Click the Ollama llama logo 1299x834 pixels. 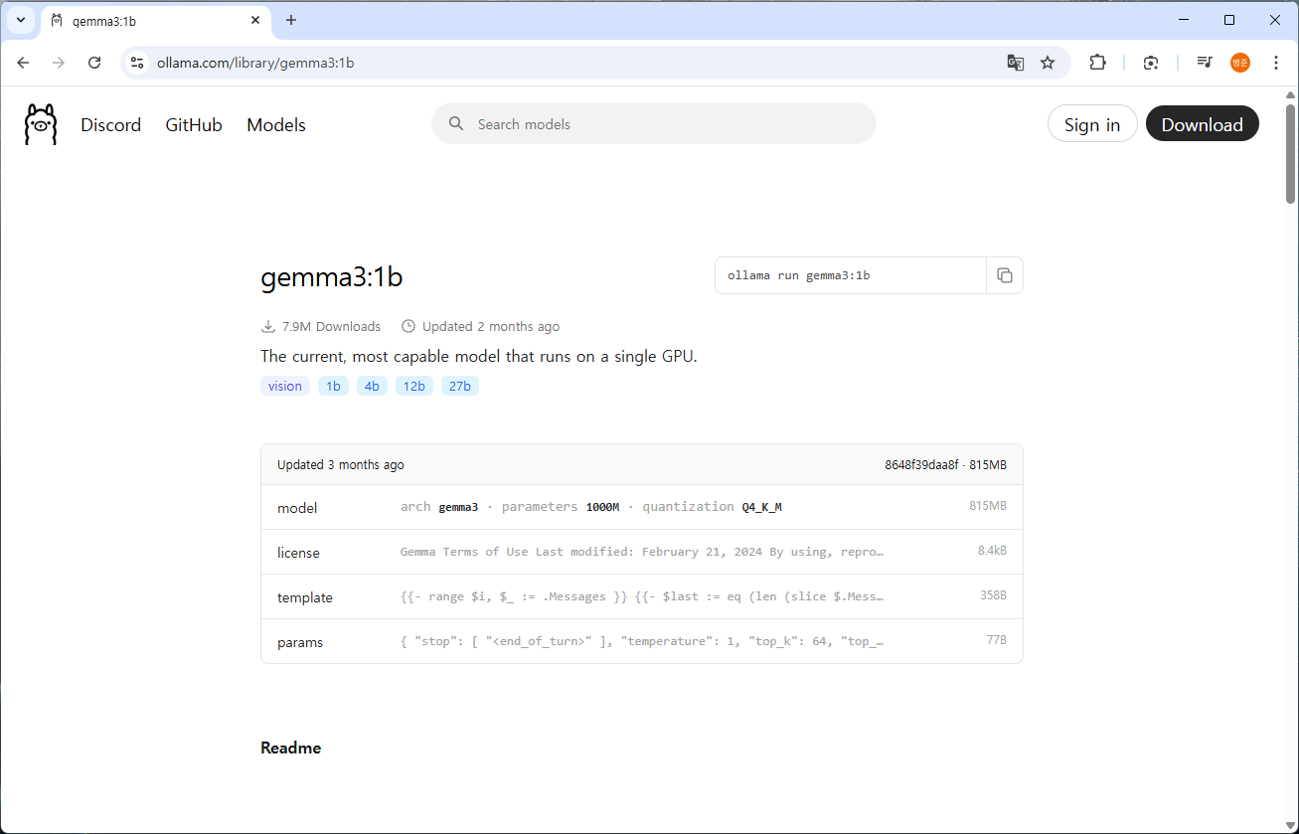click(41, 124)
